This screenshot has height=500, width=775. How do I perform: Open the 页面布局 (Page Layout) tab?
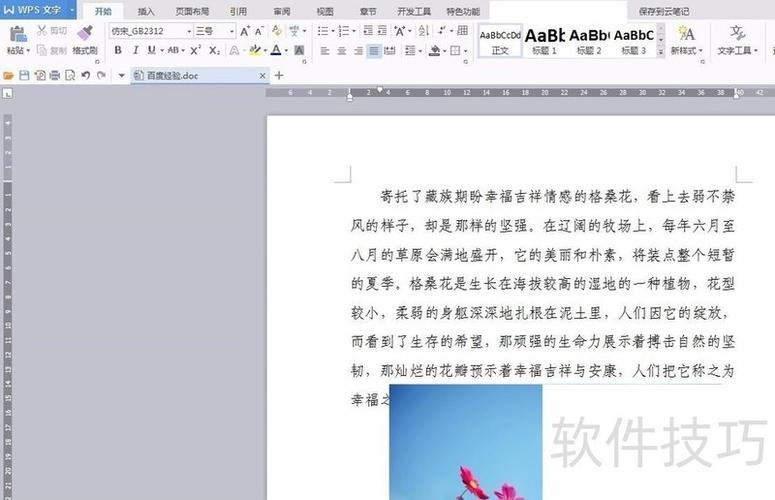click(192, 11)
